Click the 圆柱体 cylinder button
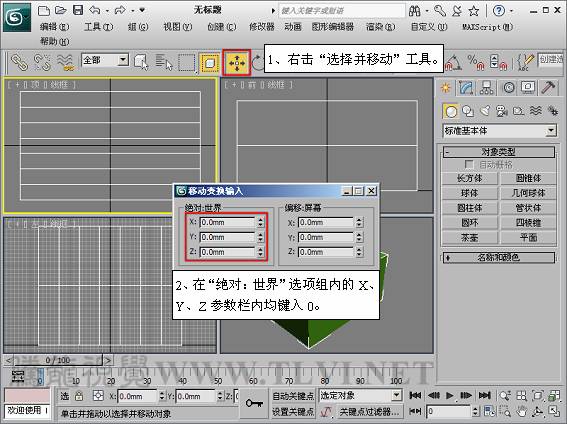 pyautogui.click(x=469, y=208)
